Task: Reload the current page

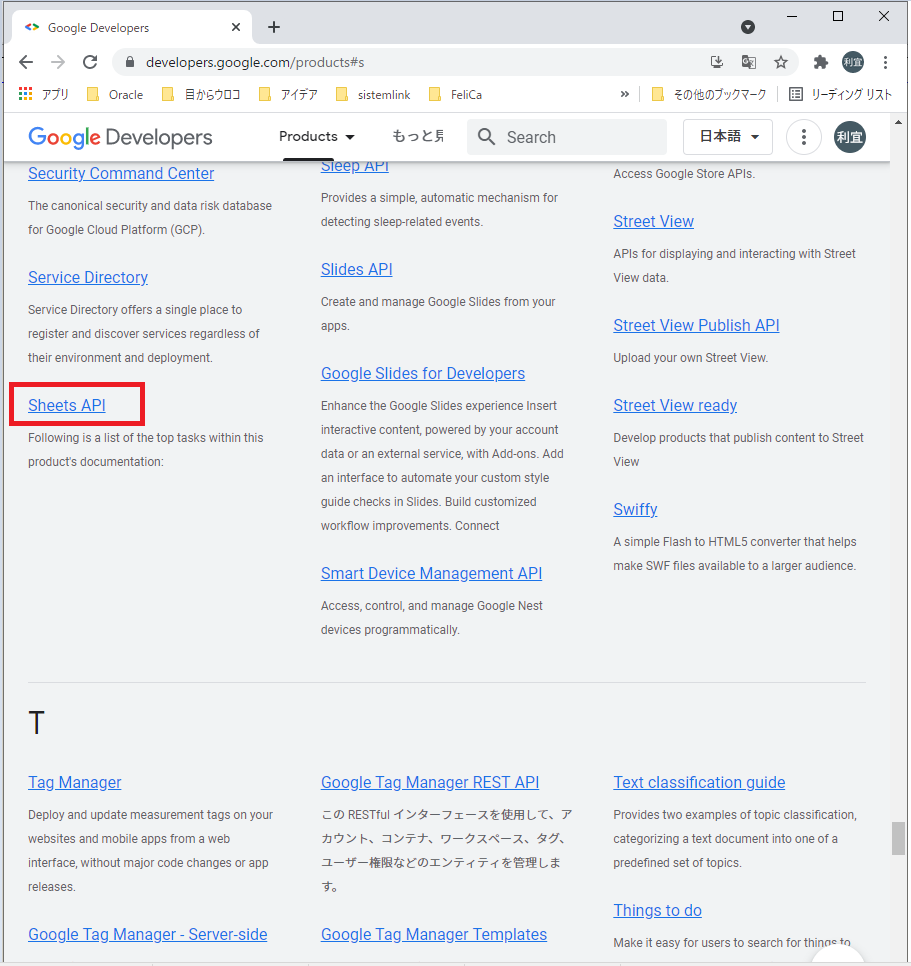Action: pyautogui.click(x=89, y=61)
